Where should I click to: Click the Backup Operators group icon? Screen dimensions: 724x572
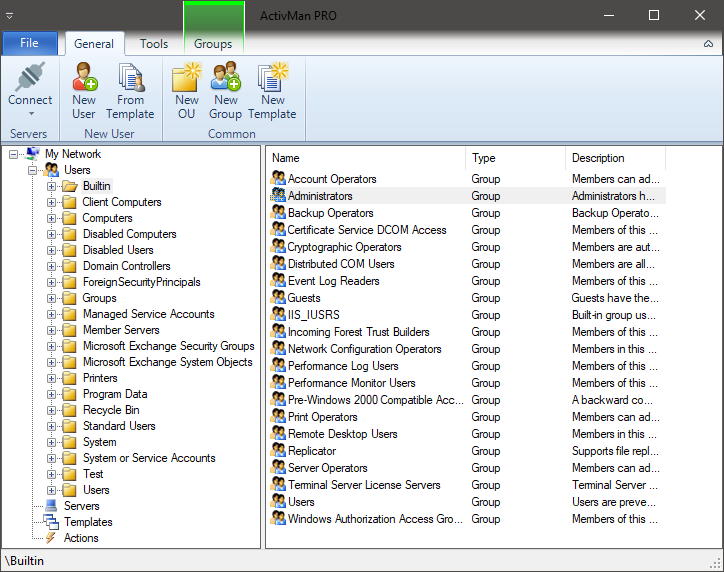(x=278, y=212)
